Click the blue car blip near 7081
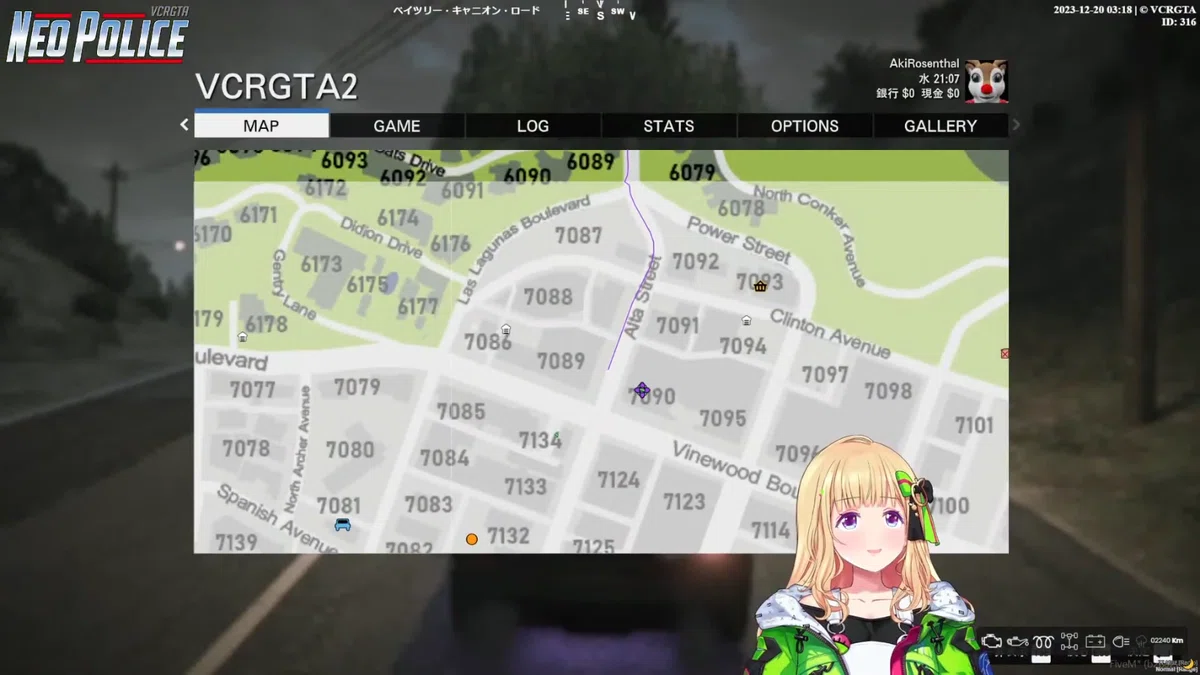 [x=343, y=524]
